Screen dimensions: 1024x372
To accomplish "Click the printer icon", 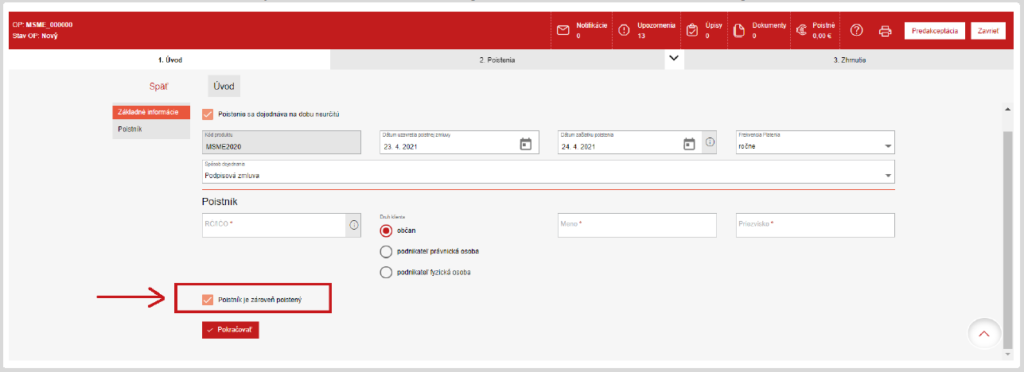I will pyautogui.click(x=885, y=30).
